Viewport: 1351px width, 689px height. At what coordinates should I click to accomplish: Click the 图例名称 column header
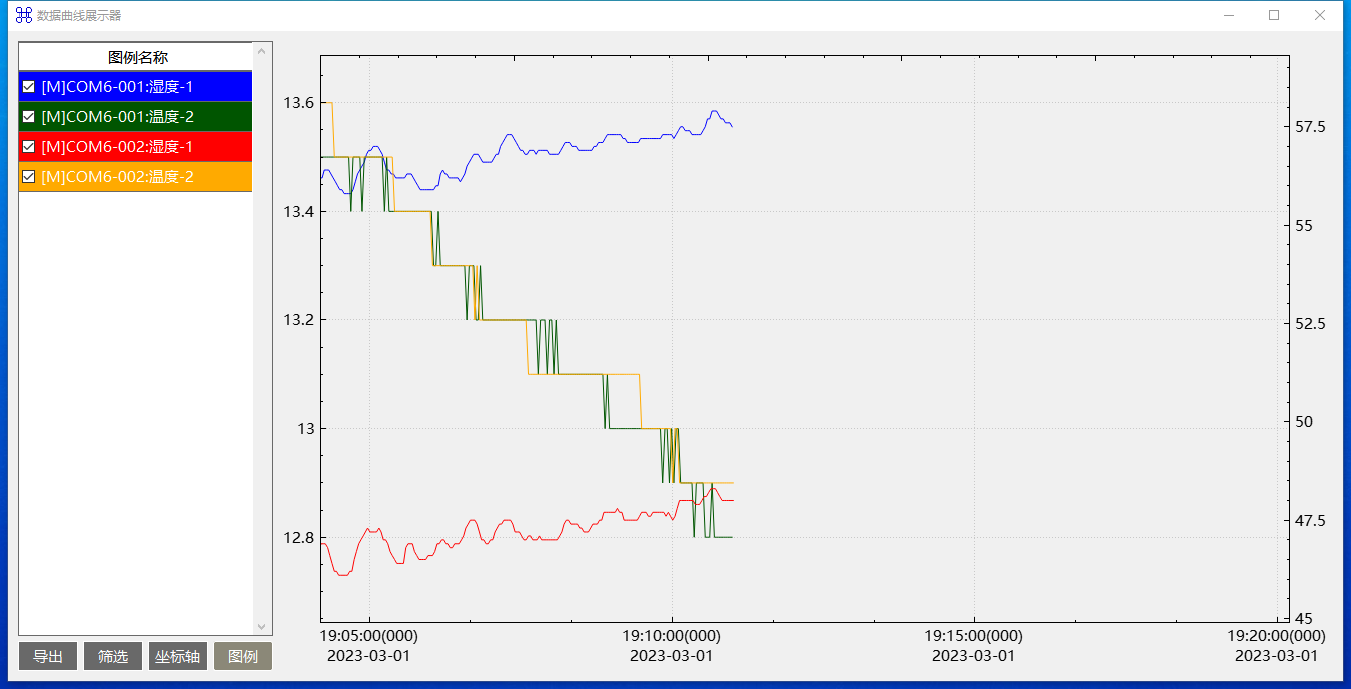coord(137,57)
